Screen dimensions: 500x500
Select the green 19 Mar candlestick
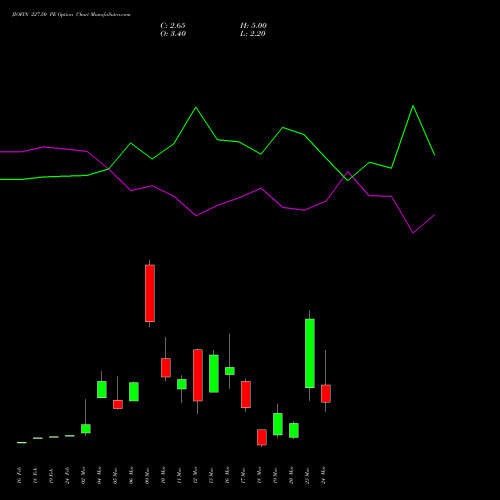point(278,424)
